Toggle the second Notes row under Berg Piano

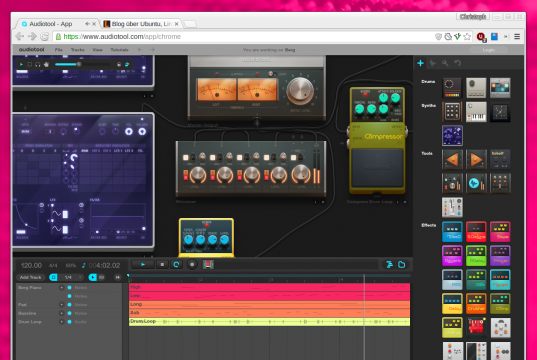click(x=70, y=296)
